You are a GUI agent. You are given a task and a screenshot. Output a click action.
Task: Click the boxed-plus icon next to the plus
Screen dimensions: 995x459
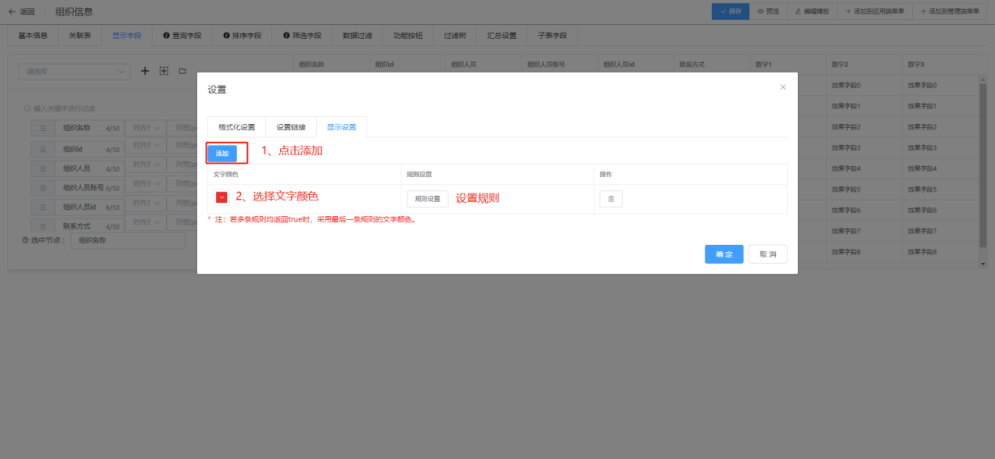(x=164, y=71)
